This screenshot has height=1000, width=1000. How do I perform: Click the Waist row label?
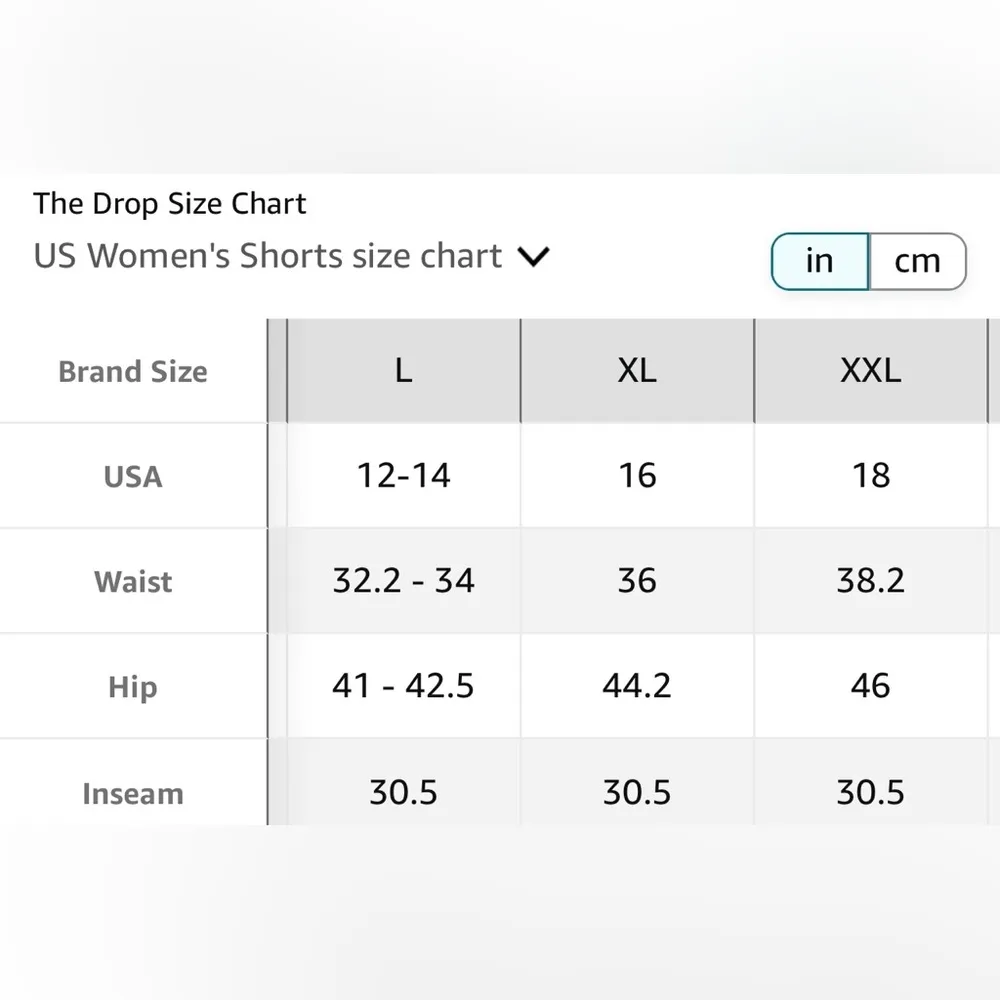click(x=132, y=581)
